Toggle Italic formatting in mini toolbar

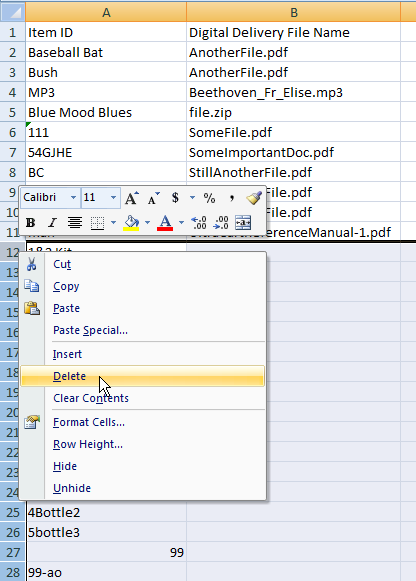(x=52, y=223)
